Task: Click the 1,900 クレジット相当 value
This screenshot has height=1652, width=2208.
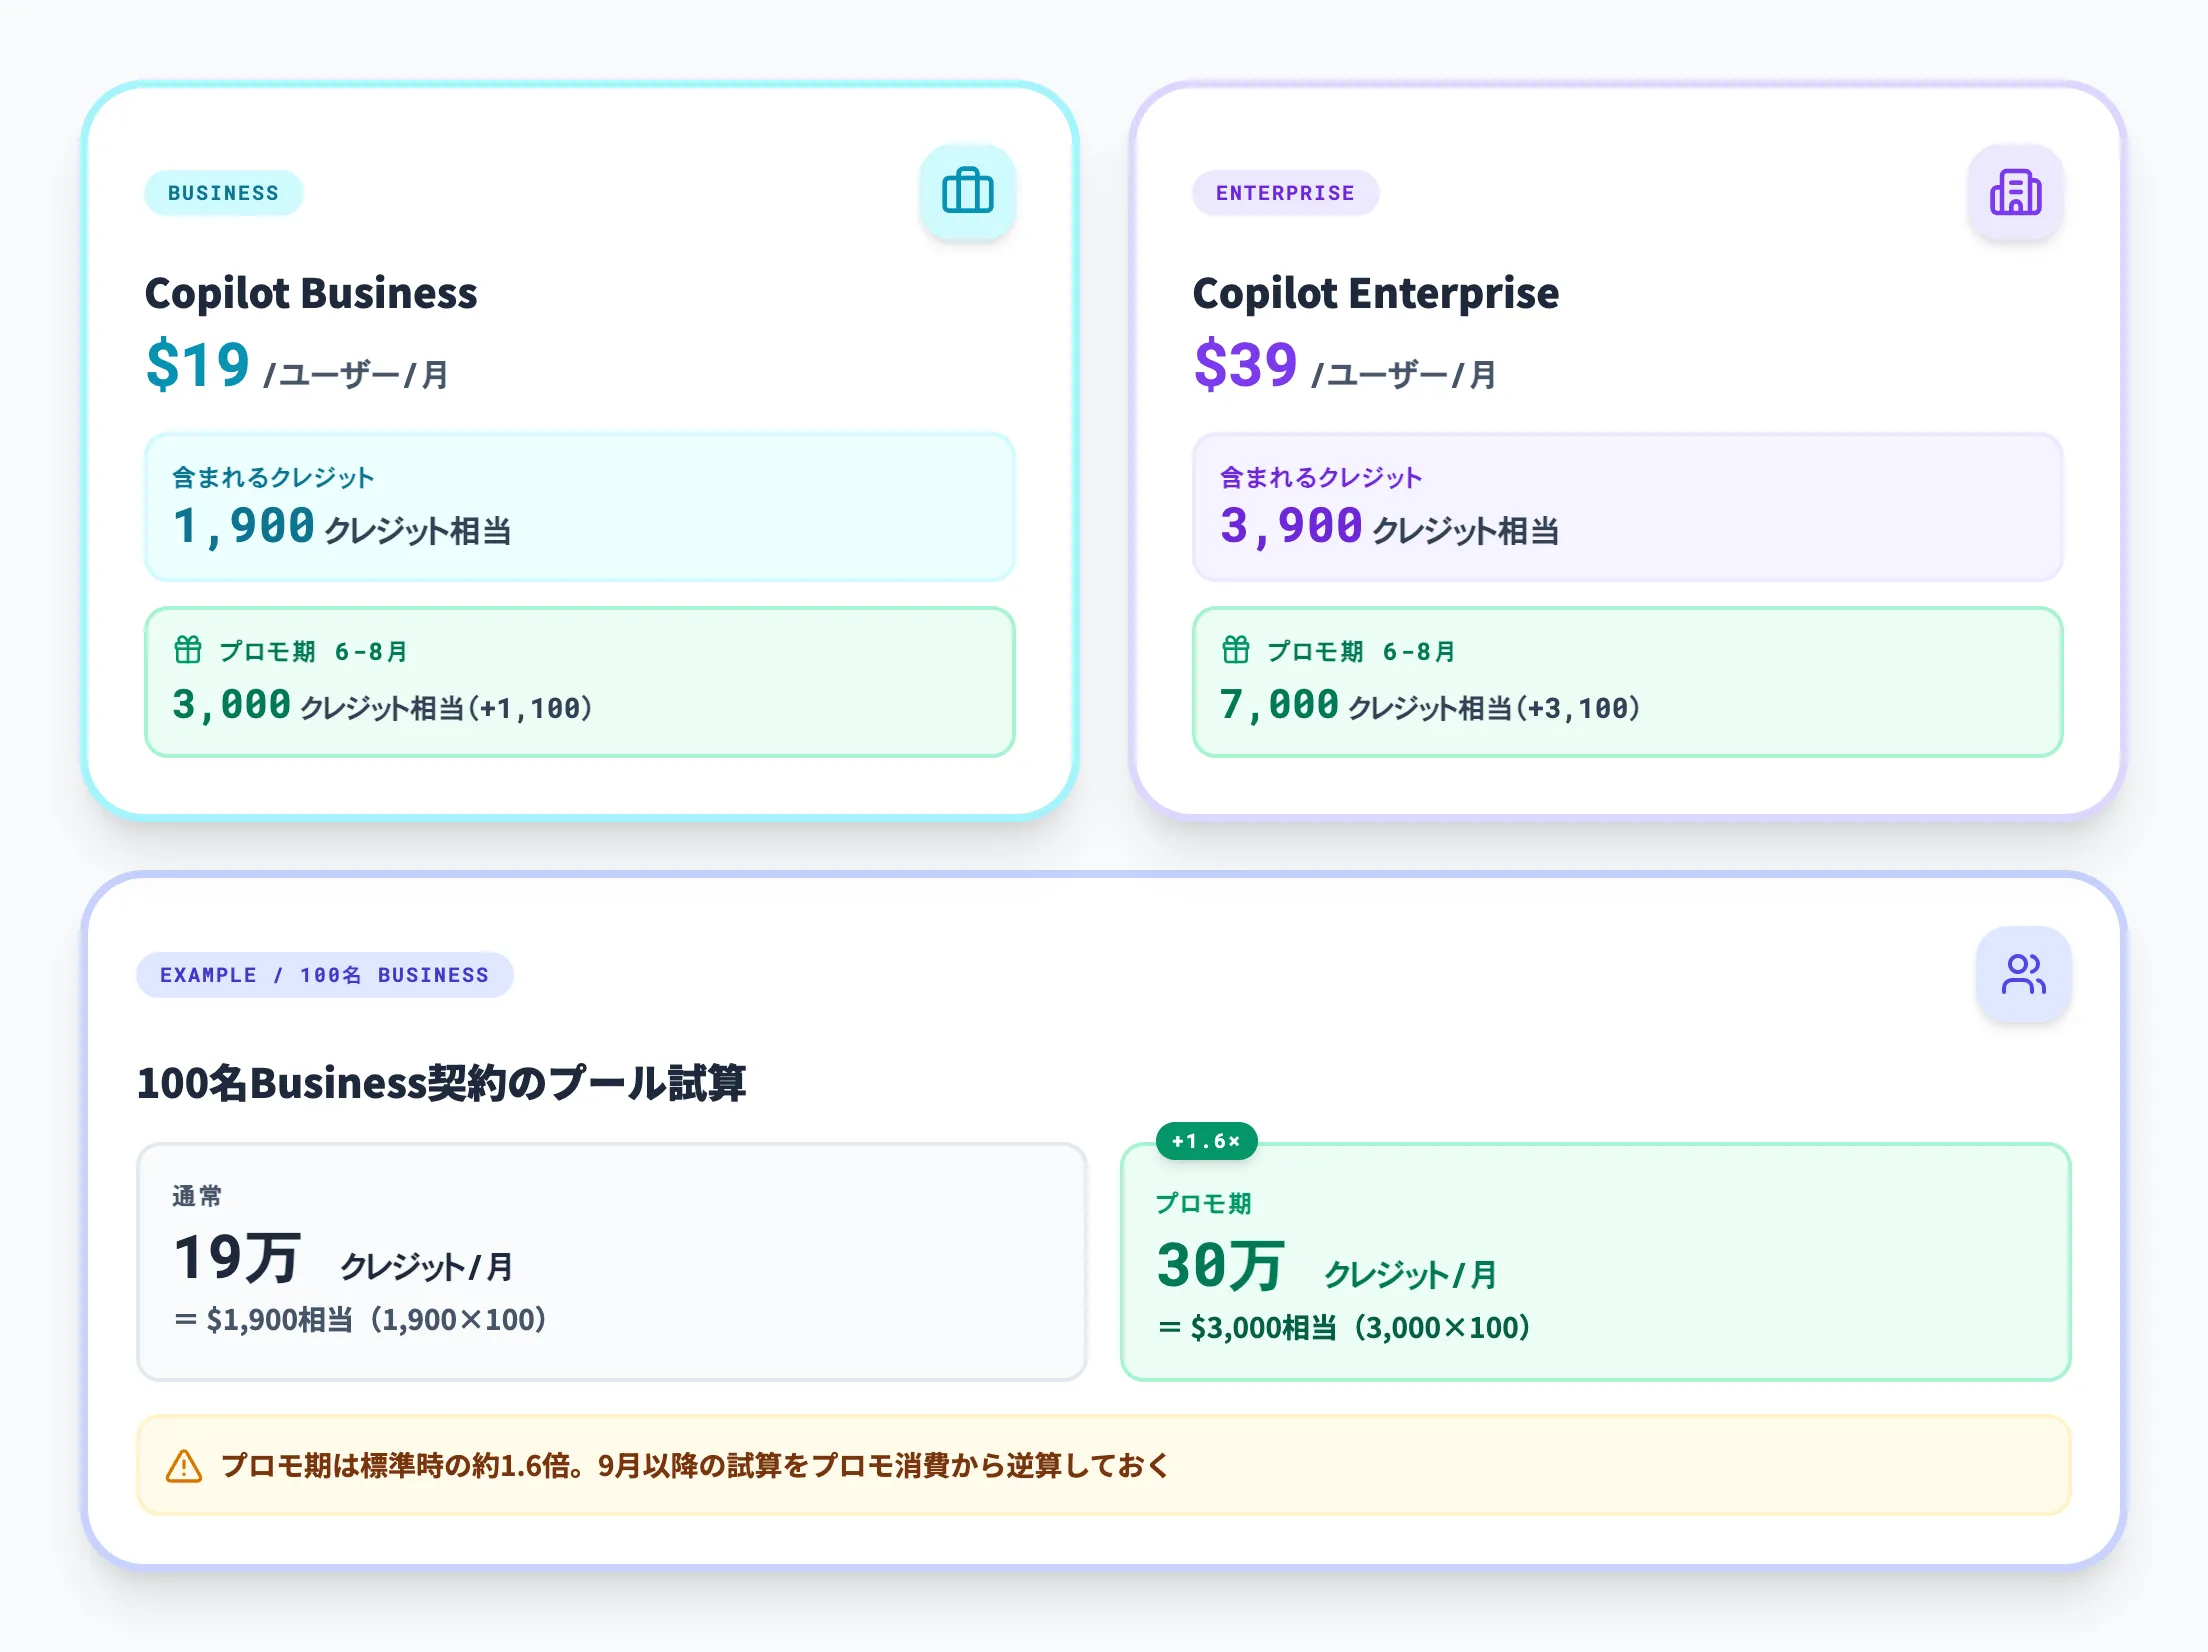Action: (x=342, y=527)
